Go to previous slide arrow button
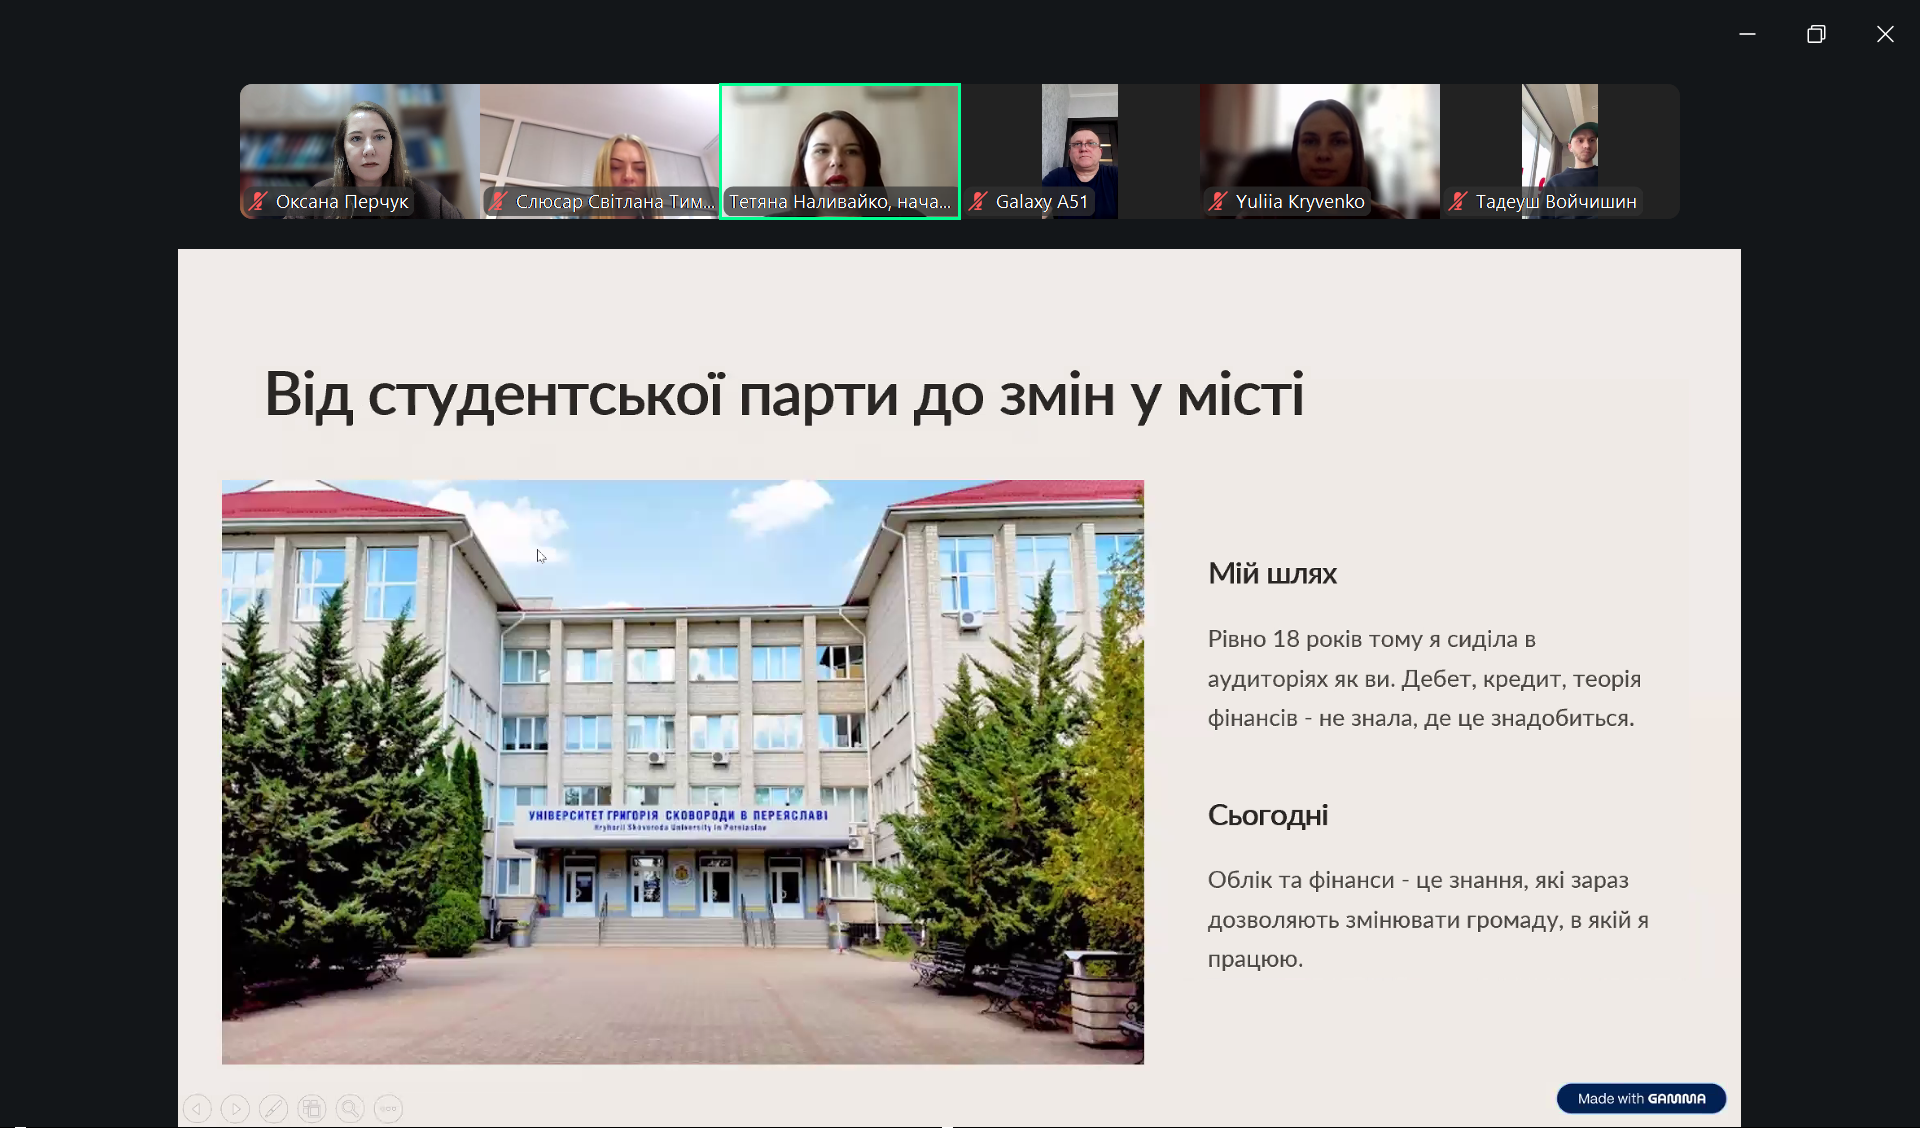1920x1128 pixels. (197, 1108)
